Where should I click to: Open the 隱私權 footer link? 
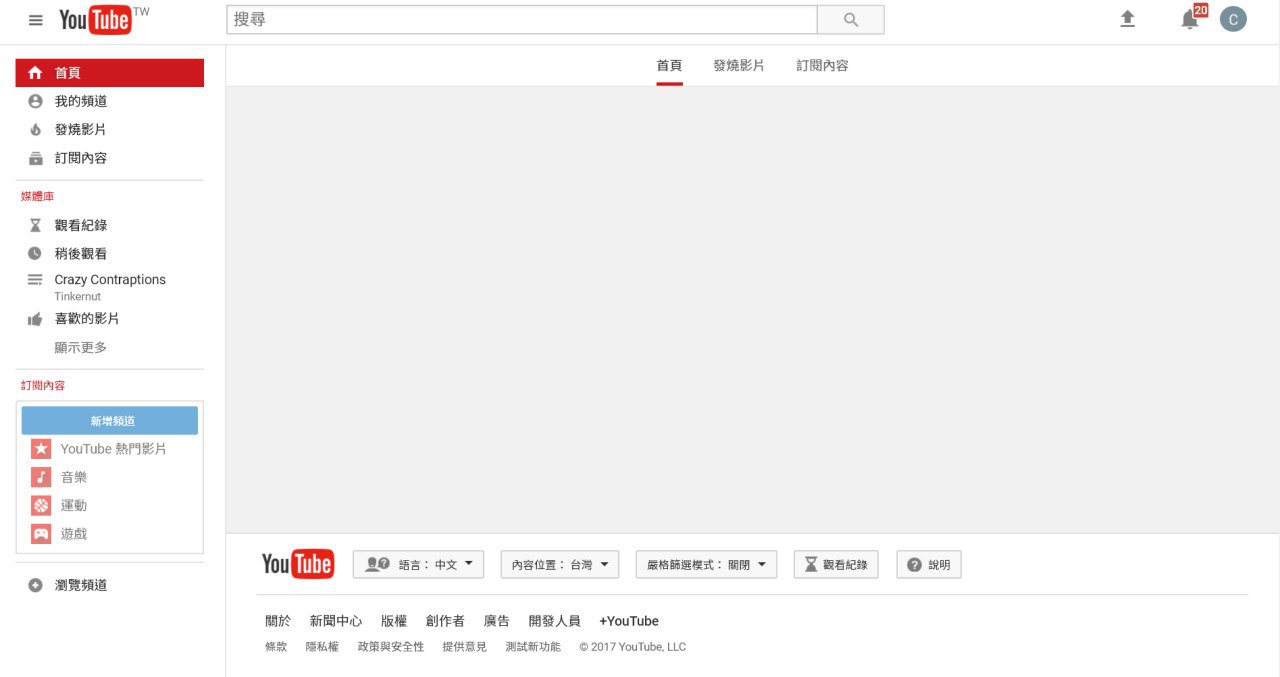pos(322,647)
